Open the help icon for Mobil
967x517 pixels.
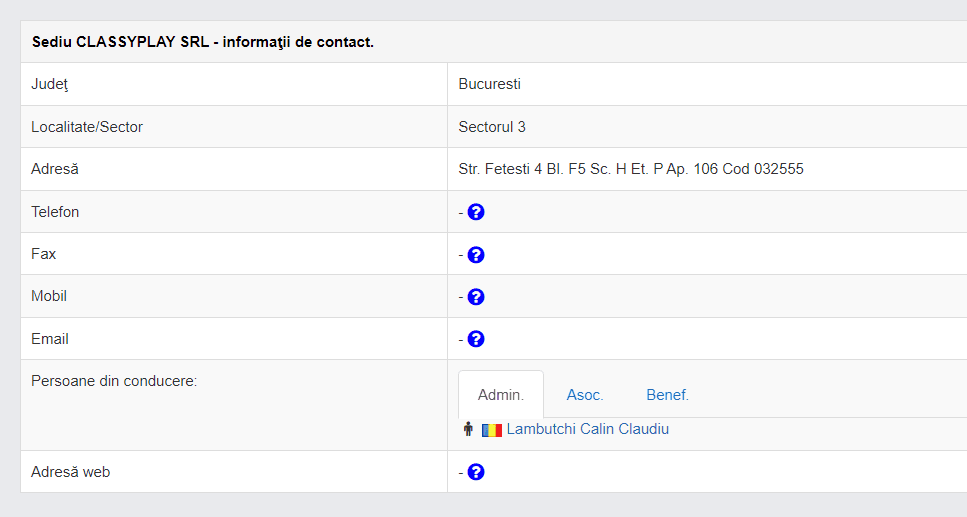[475, 297]
